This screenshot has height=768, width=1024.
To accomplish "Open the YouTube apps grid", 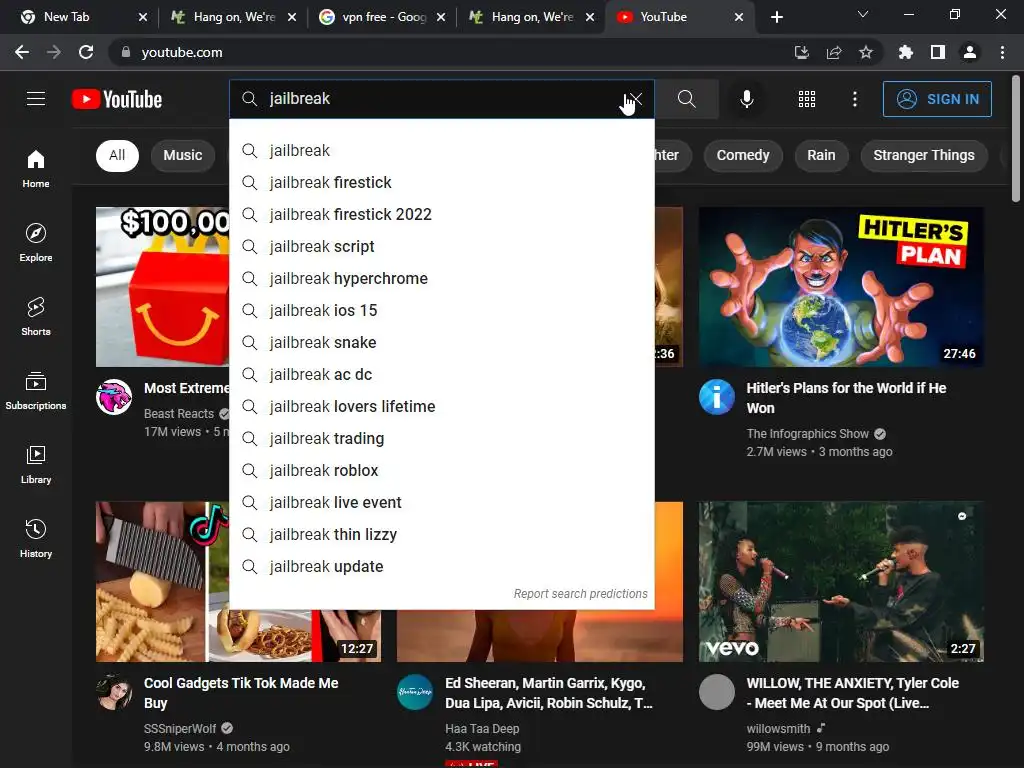I will 807,99.
